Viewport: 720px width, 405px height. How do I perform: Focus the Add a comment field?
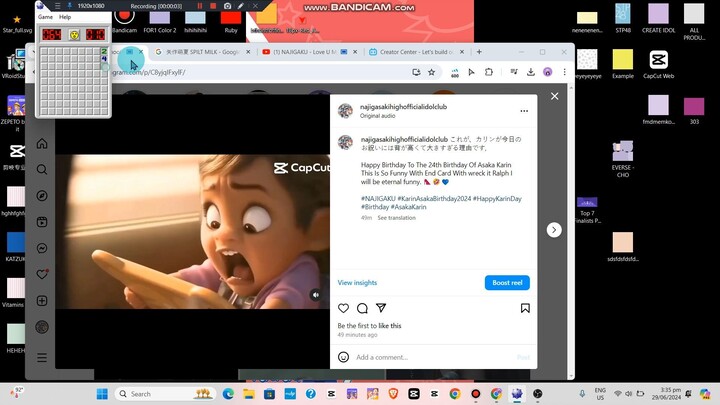(434, 357)
